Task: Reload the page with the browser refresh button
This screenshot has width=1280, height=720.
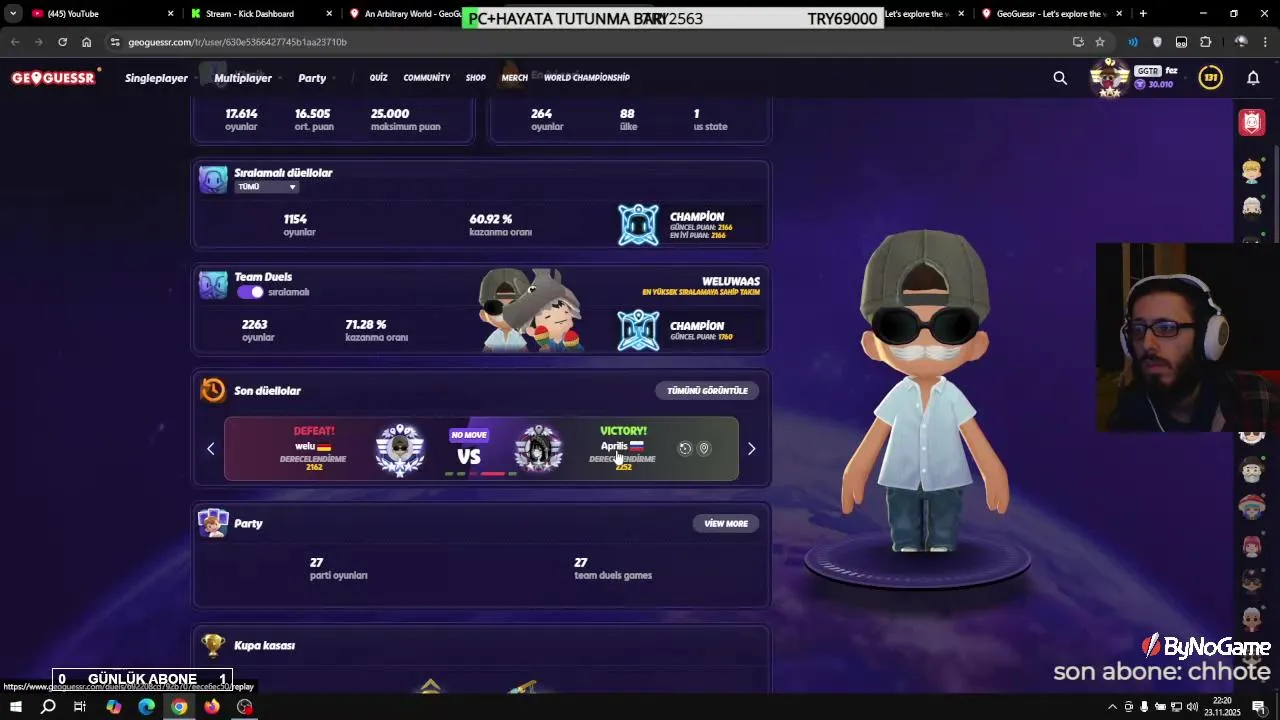Action: (62, 42)
